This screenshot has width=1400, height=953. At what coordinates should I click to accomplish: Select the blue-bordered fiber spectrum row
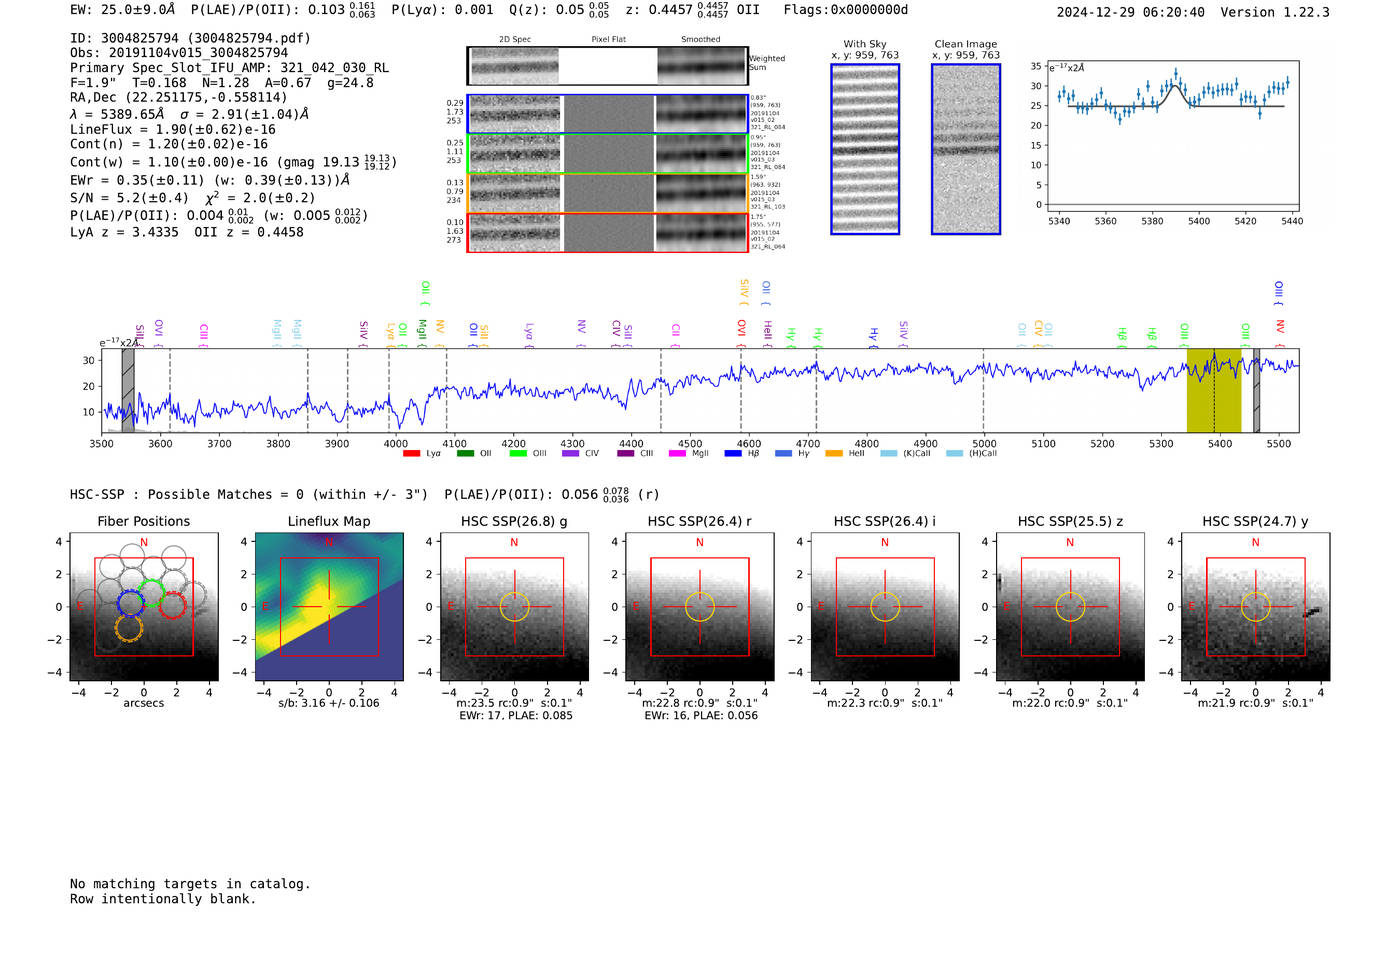coord(607,114)
